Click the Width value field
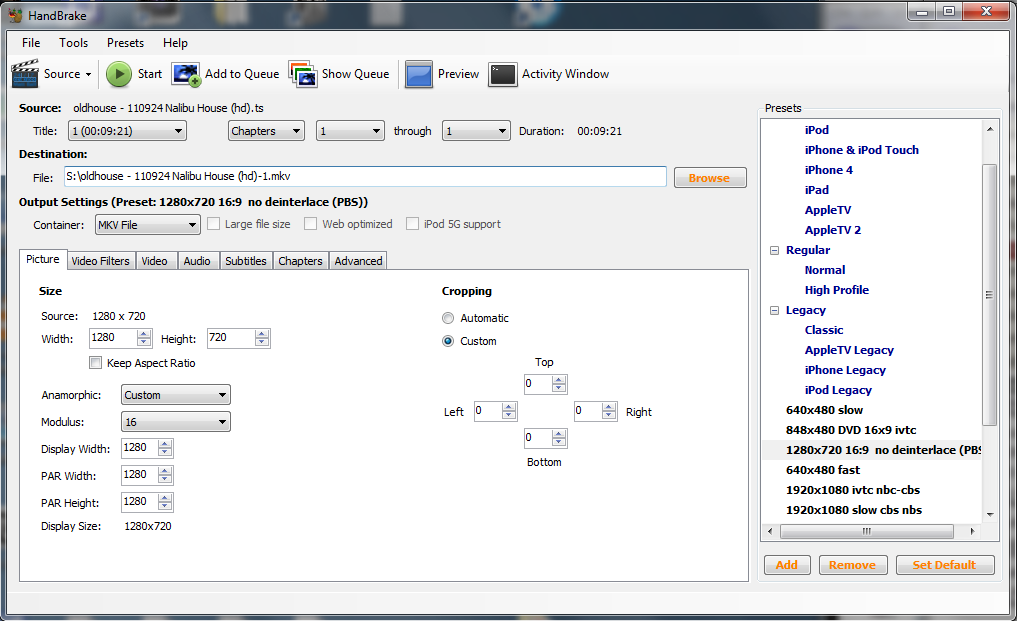Image resolution: width=1017 pixels, height=621 pixels. (x=121, y=338)
